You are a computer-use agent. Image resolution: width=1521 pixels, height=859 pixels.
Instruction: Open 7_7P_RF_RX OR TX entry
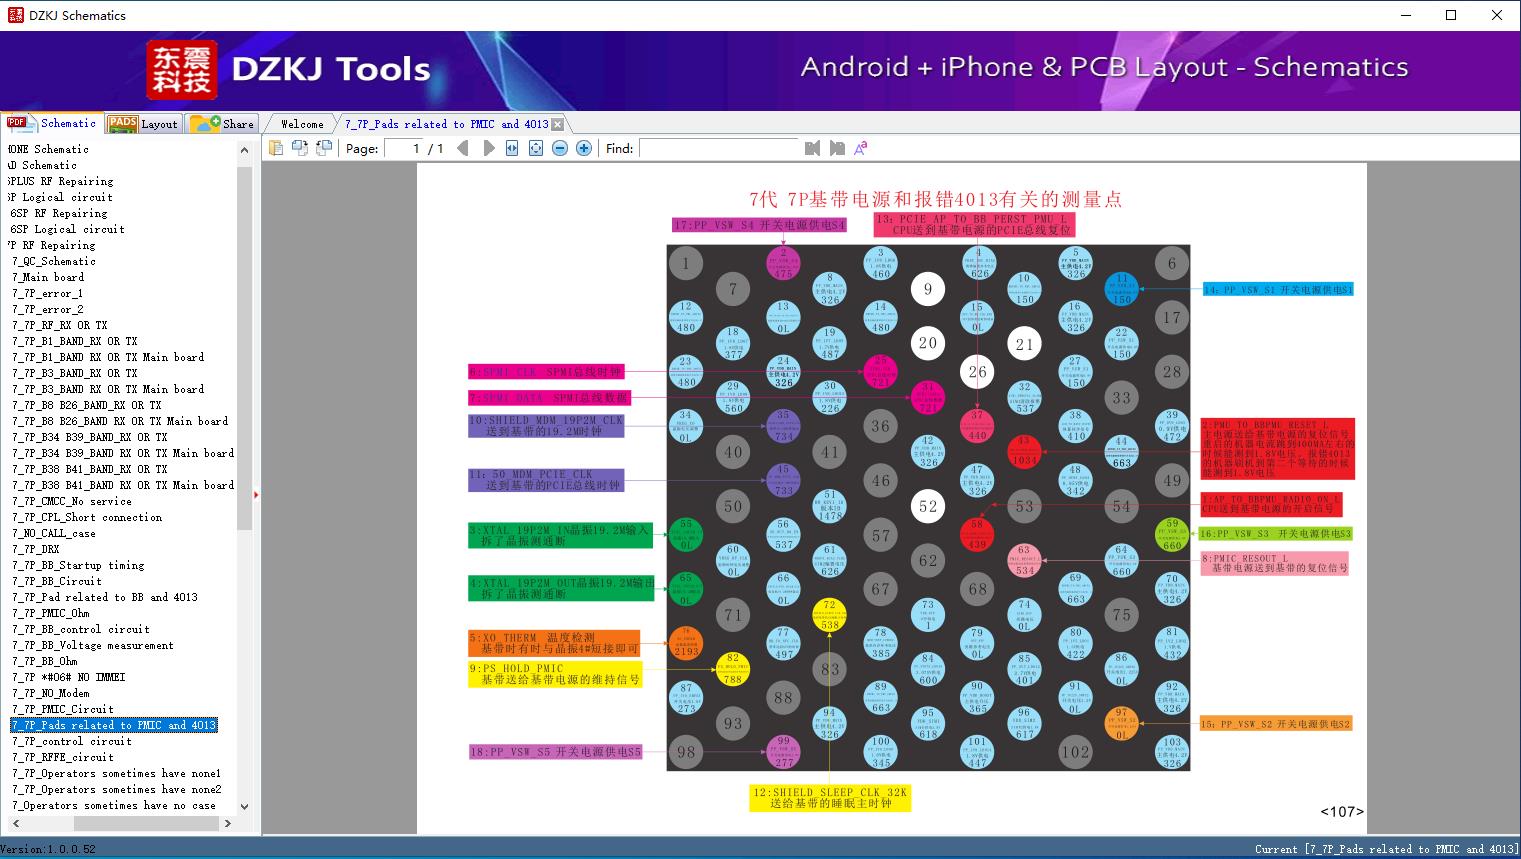(x=60, y=325)
